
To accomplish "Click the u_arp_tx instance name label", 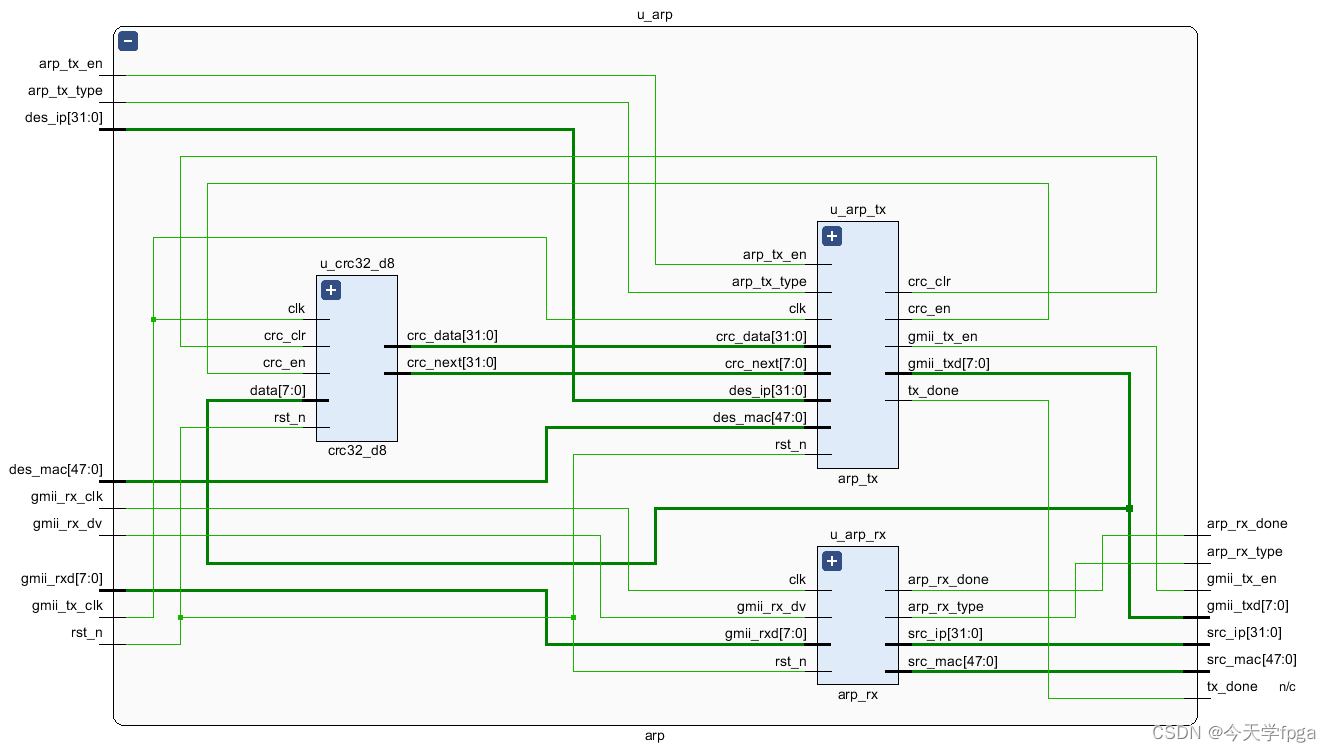I will 857,210.
